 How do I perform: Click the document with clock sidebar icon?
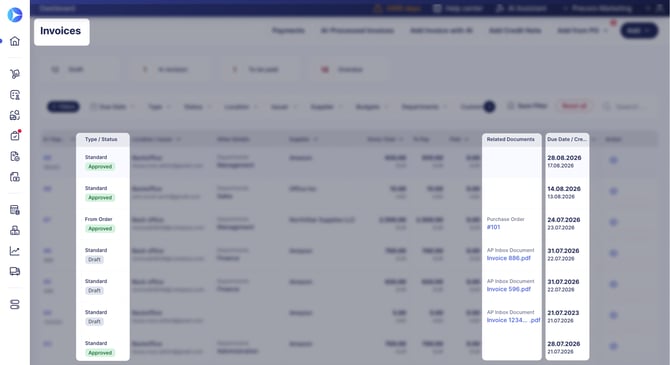coord(15,156)
